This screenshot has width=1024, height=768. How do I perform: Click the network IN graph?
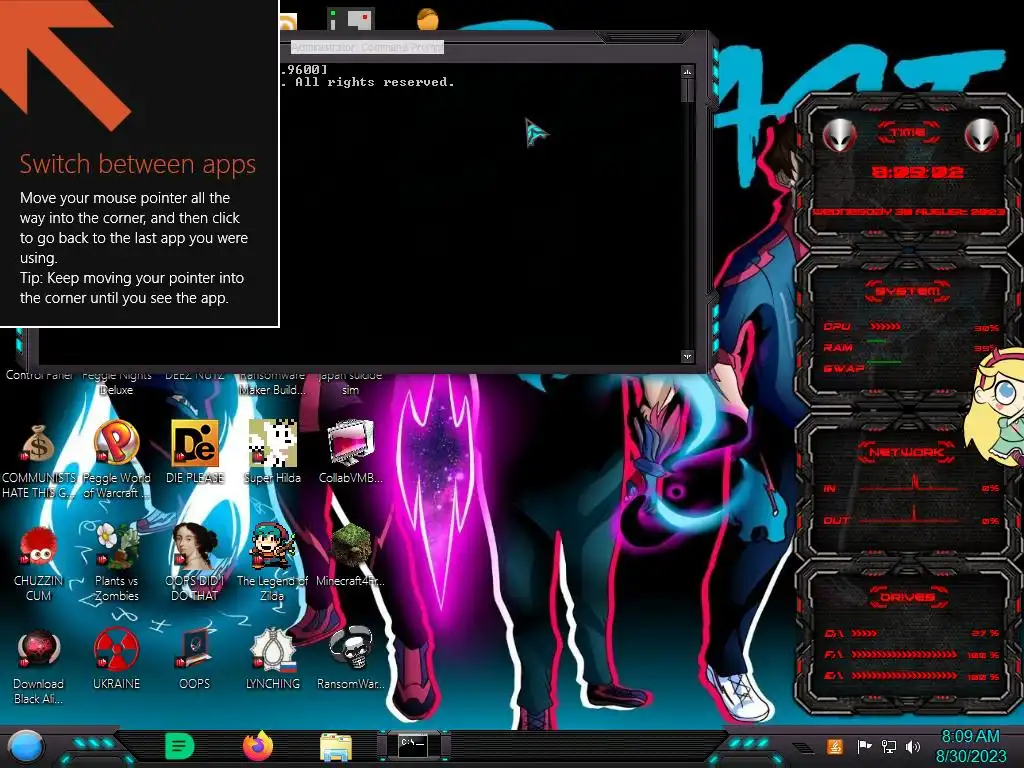click(x=908, y=485)
